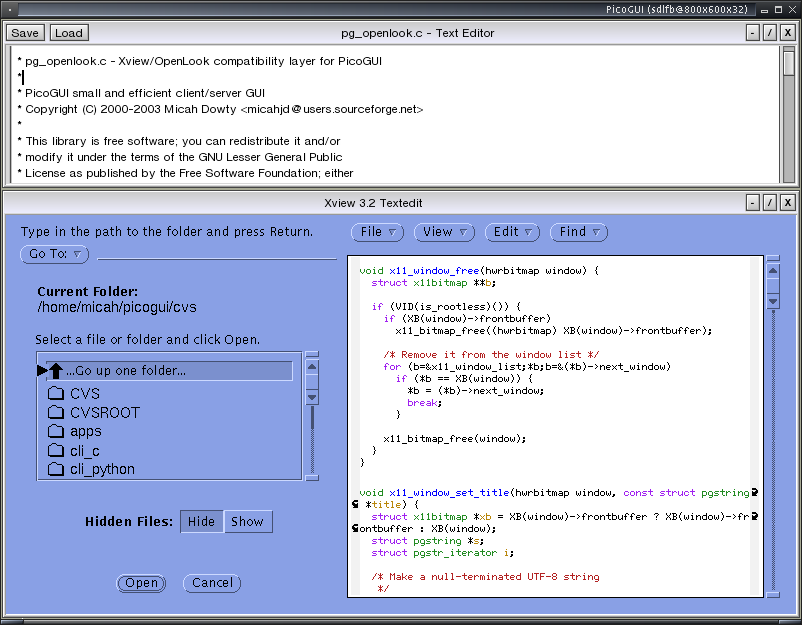The image size is (802, 625).
Task: Click the break statement in code
Action: tap(422, 403)
